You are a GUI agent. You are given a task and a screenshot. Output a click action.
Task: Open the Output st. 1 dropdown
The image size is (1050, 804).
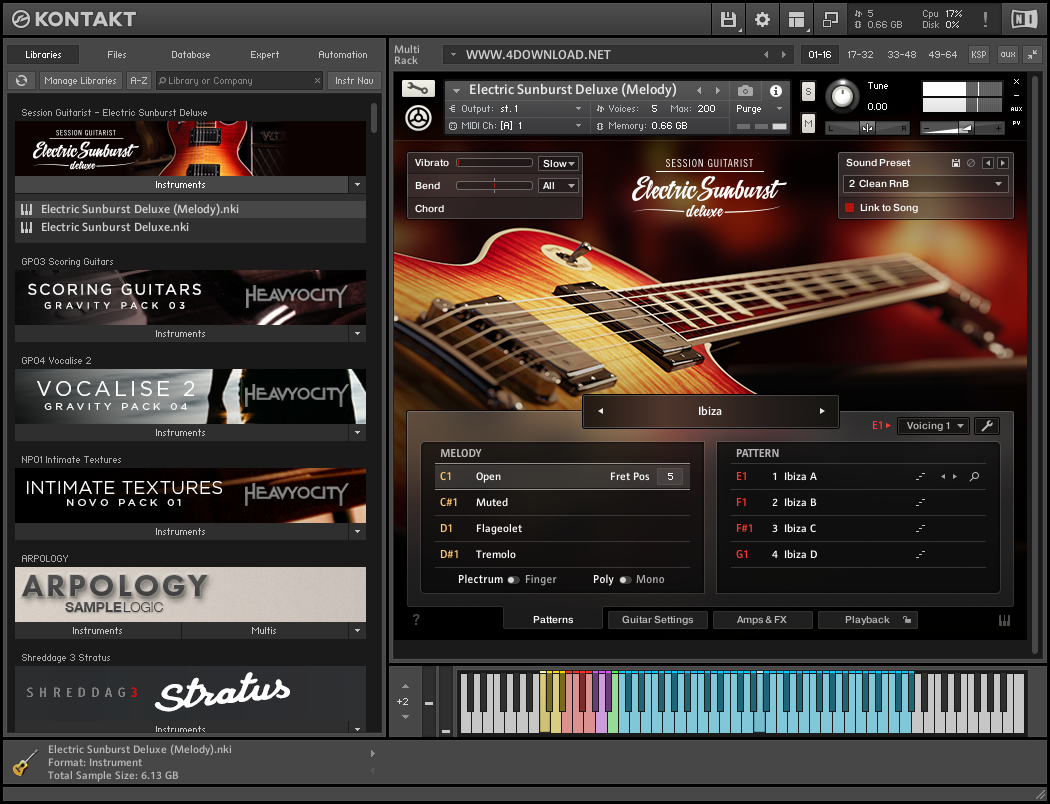[516, 108]
